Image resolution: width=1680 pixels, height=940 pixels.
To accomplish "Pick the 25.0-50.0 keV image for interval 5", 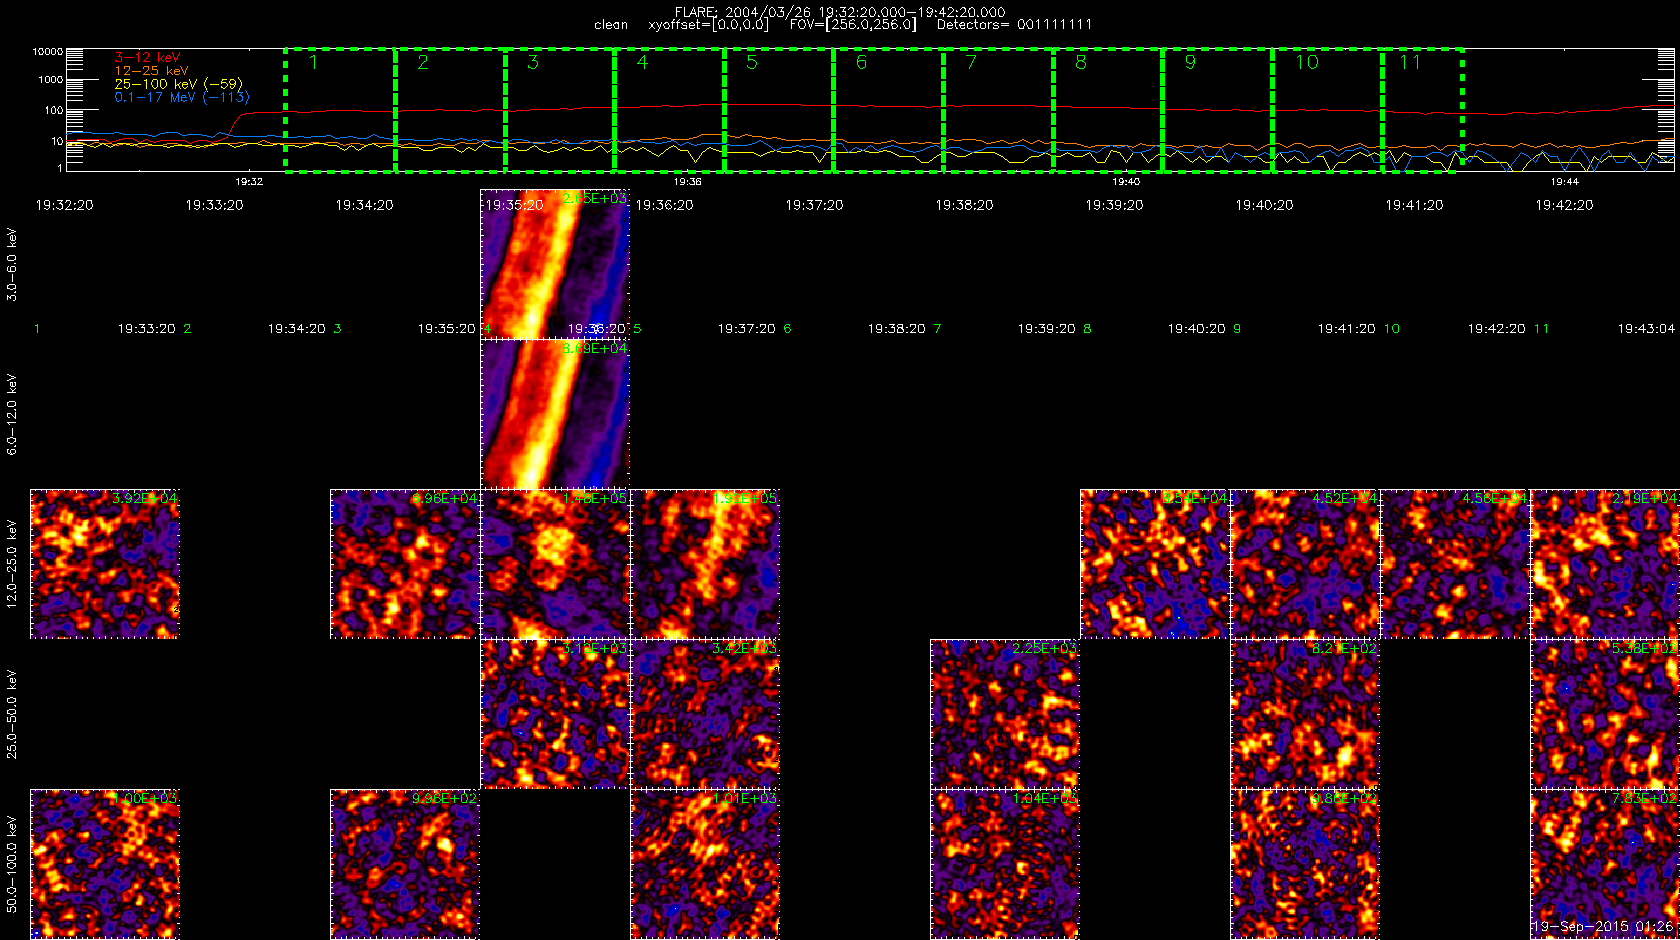I will (705, 714).
